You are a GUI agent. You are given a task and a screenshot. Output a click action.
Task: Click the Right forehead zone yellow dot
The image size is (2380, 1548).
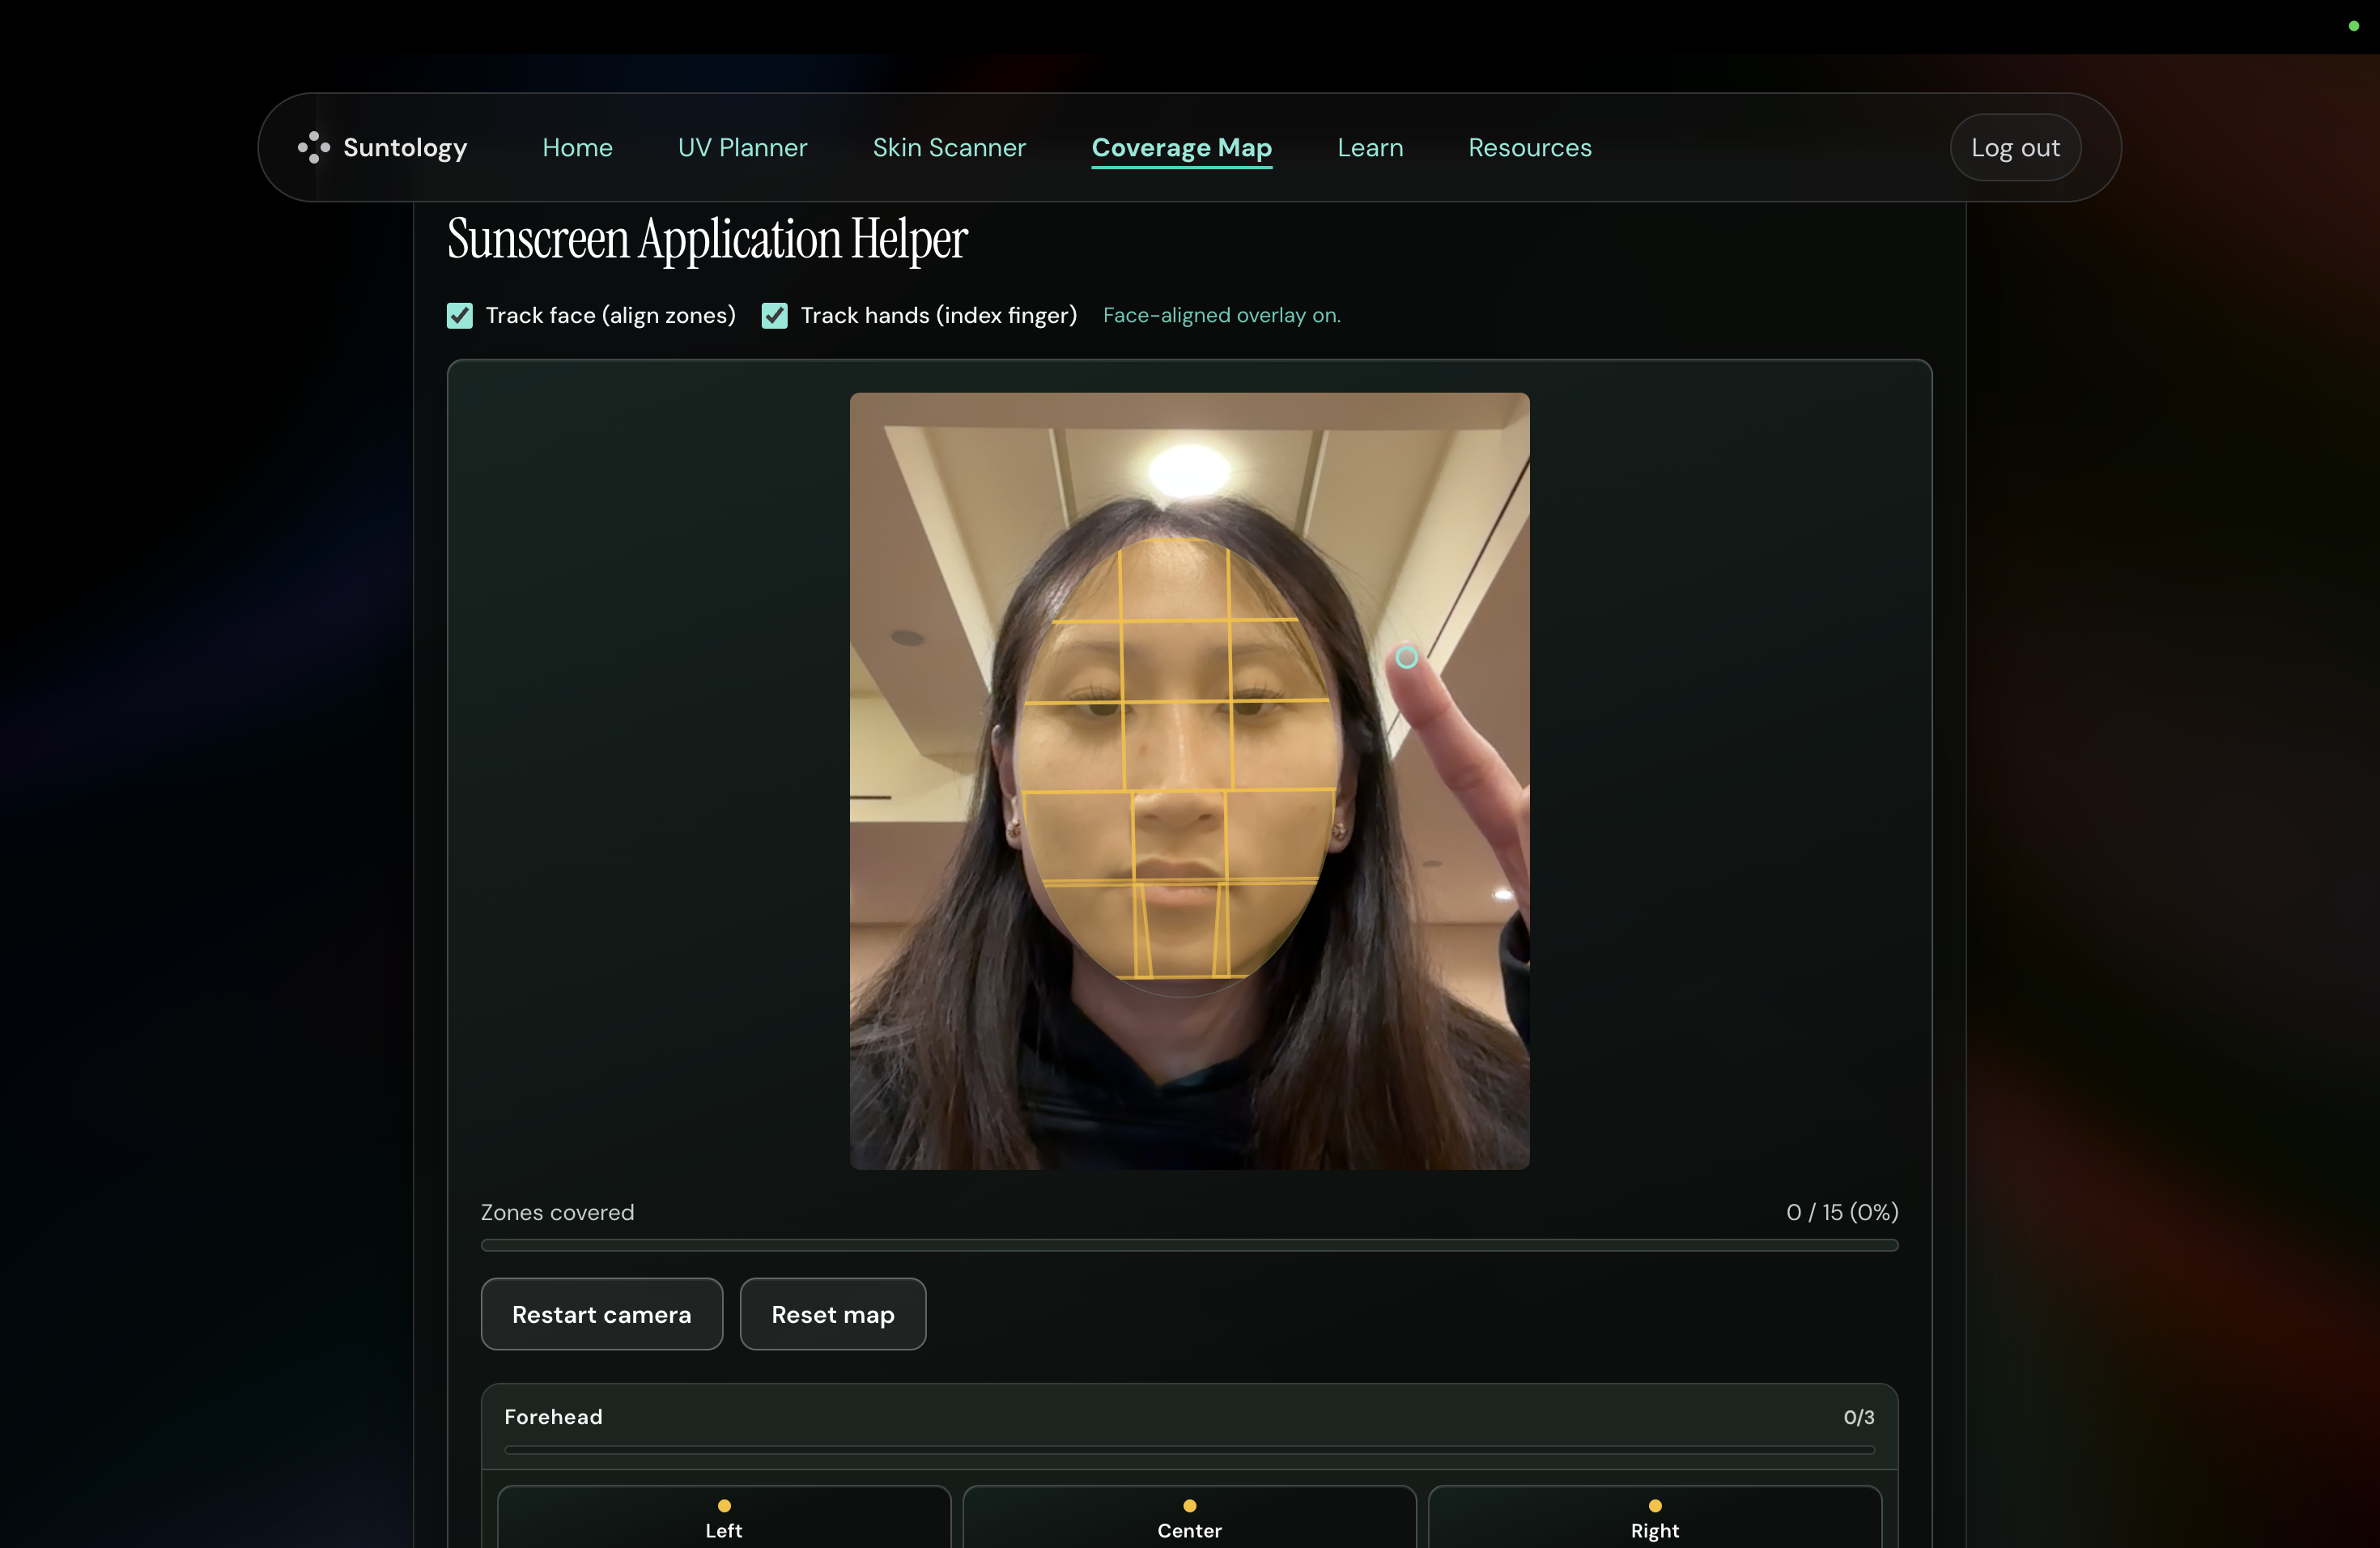pos(1655,1506)
